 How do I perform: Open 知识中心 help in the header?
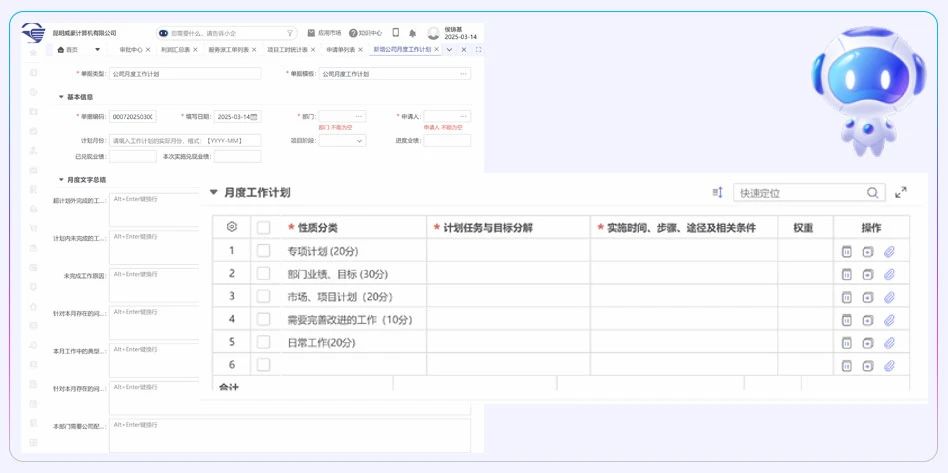click(x=365, y=33)
